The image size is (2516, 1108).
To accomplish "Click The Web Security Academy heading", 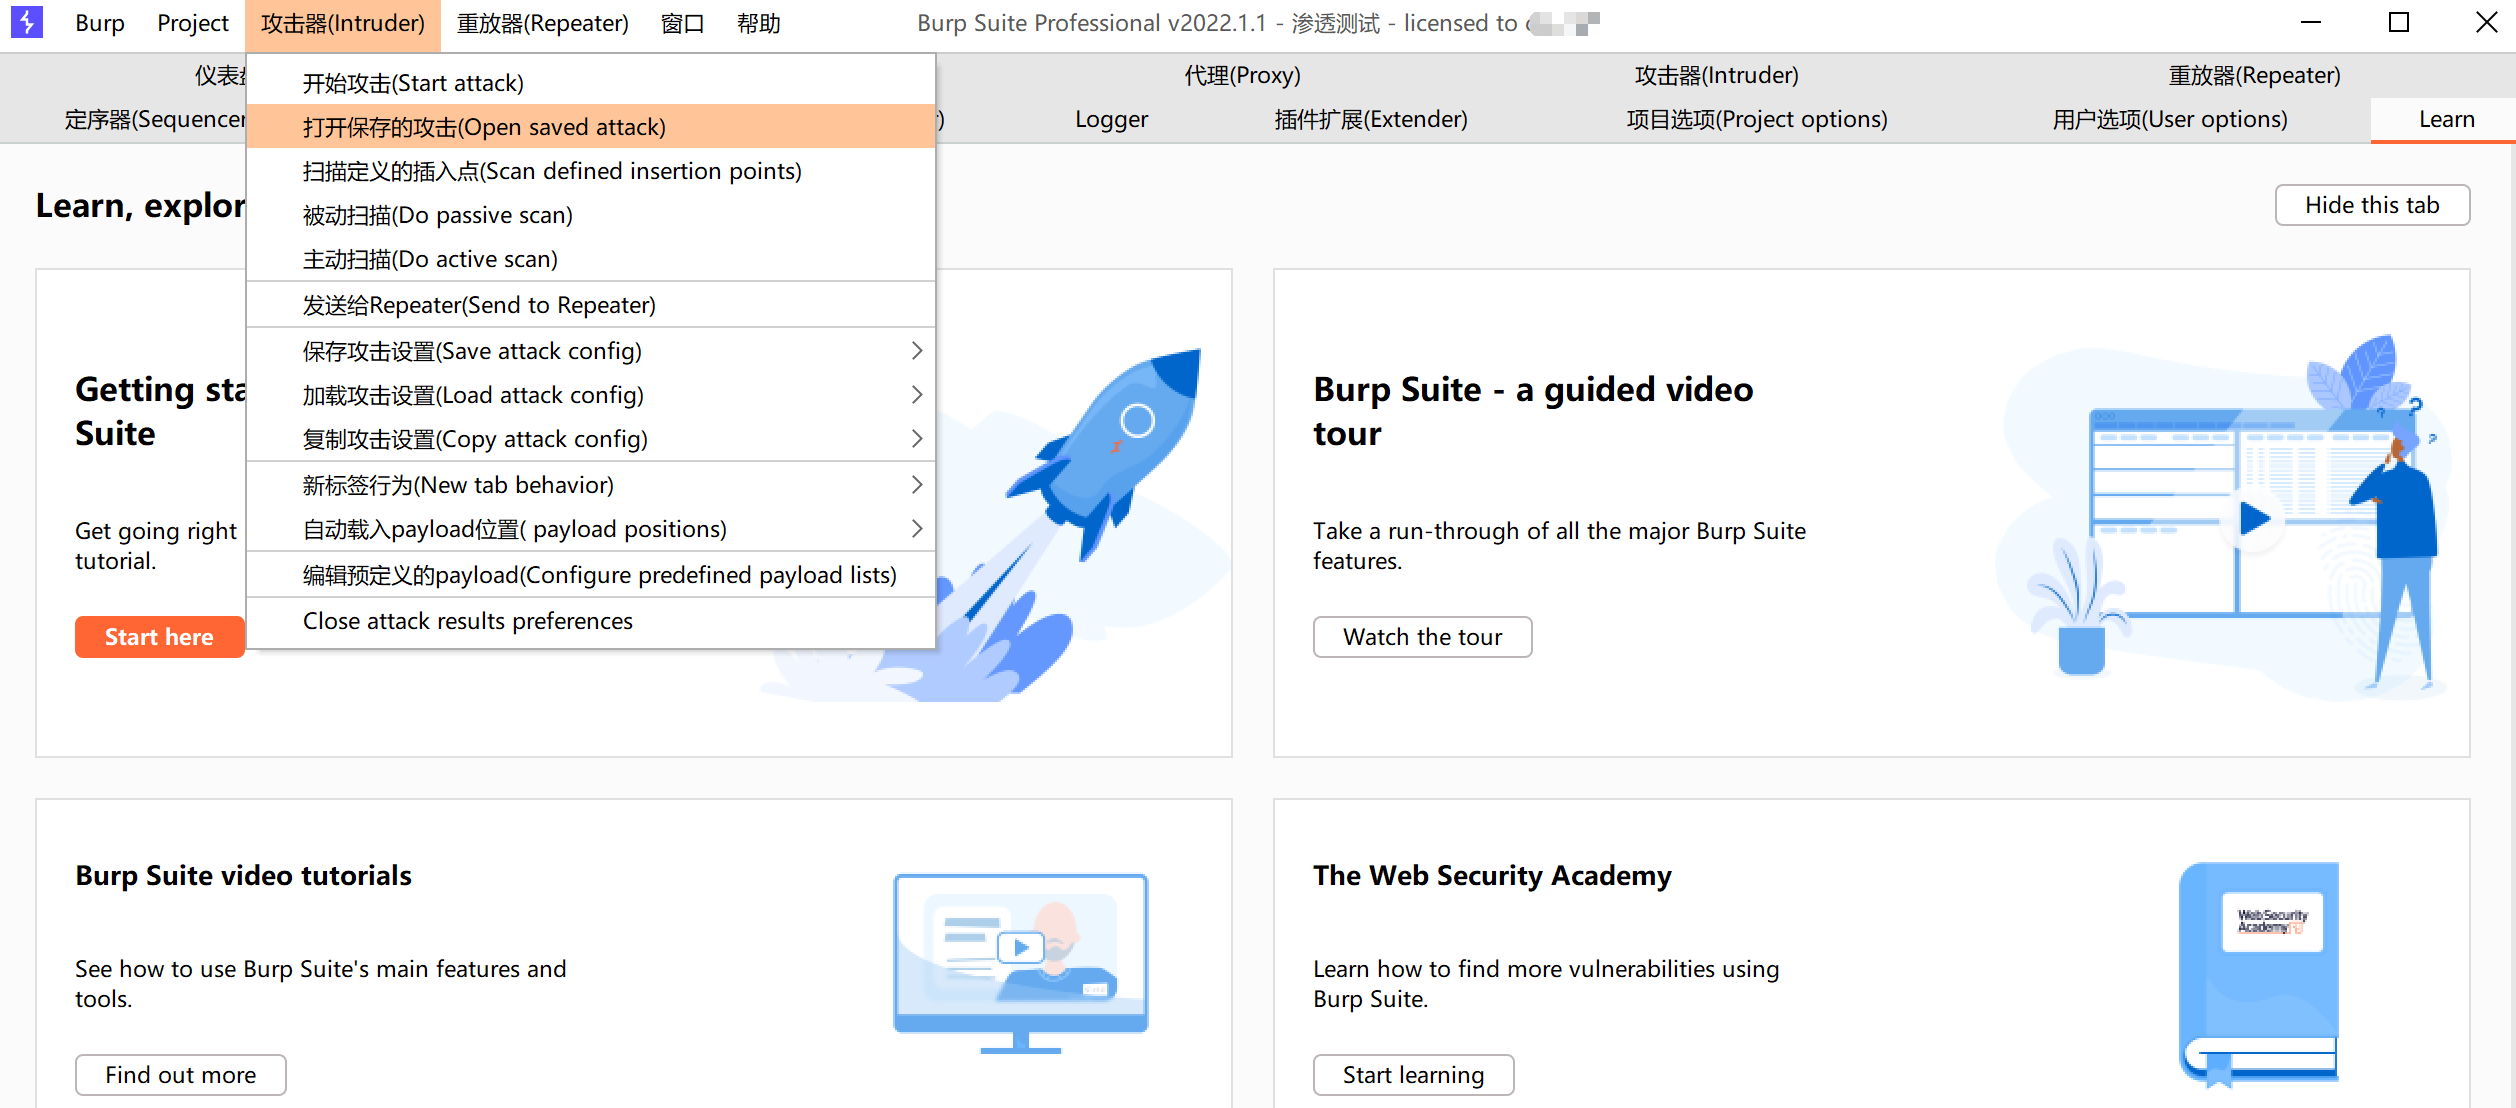I will point(1492,875).
